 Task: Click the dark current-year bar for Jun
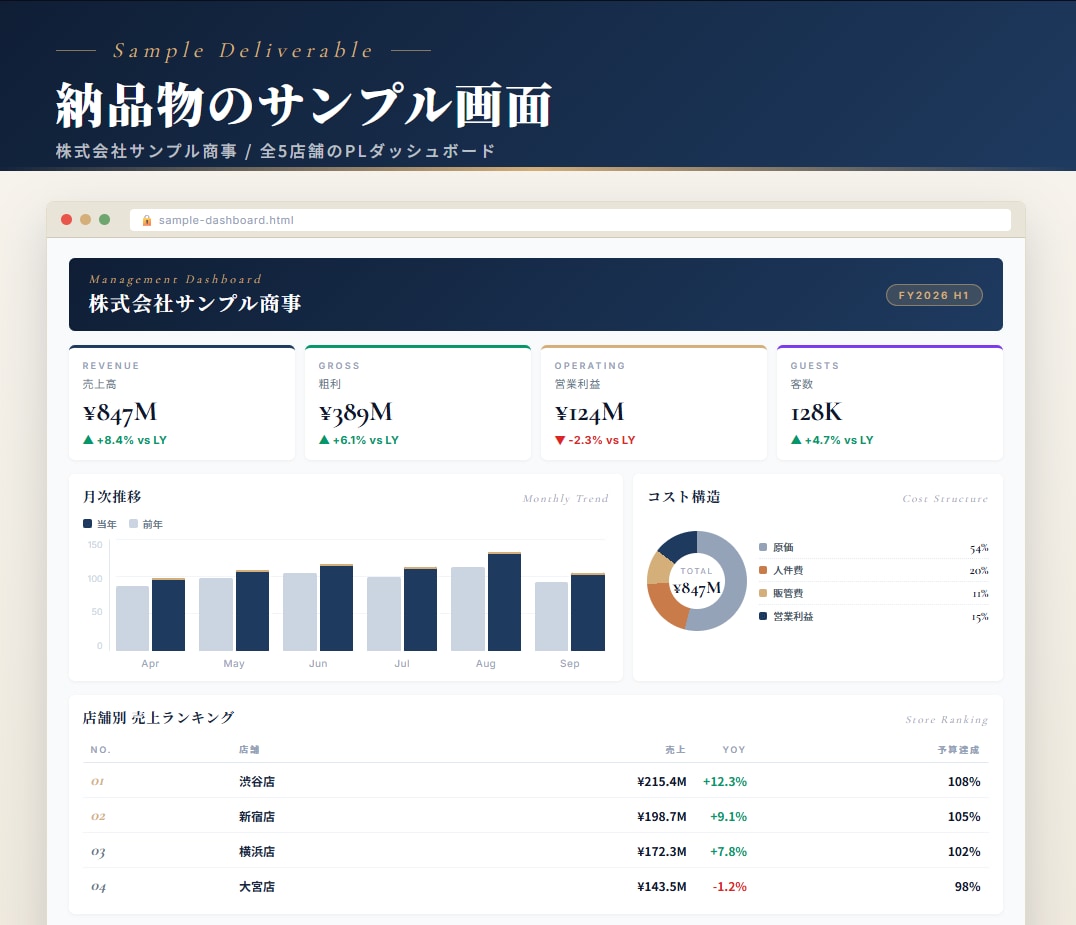[x=336, y=607]
